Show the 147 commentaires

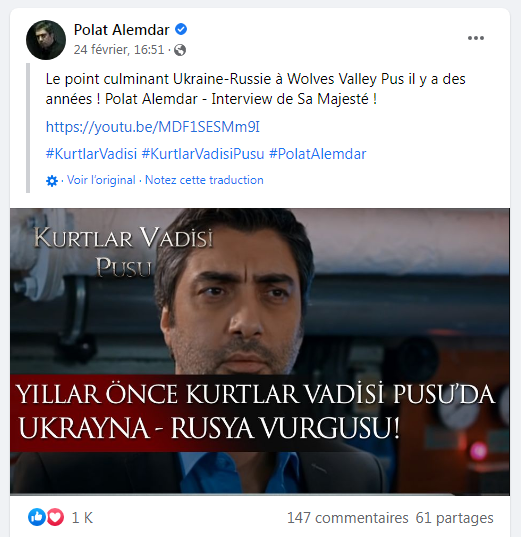point(348,518)
